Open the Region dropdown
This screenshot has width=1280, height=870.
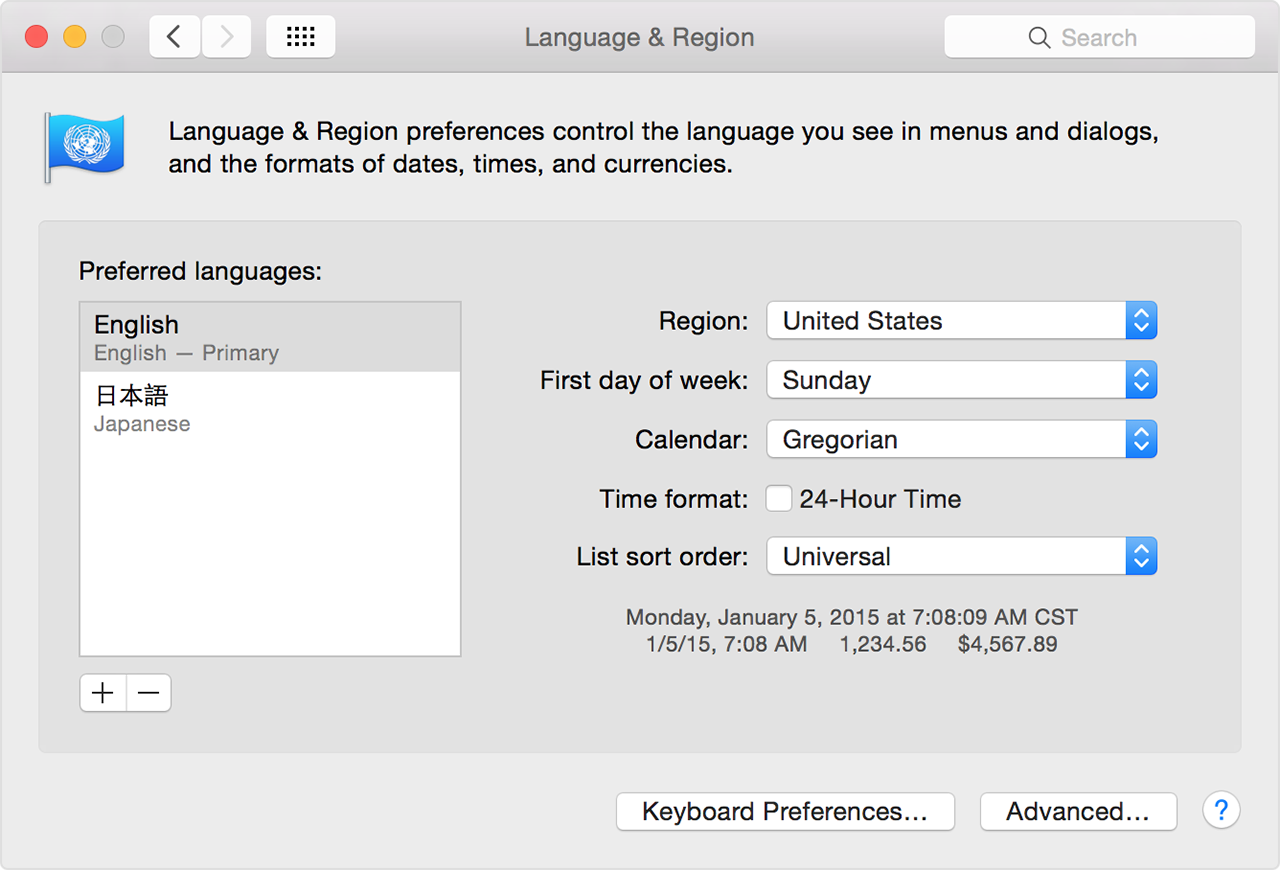tap(961, 321)
